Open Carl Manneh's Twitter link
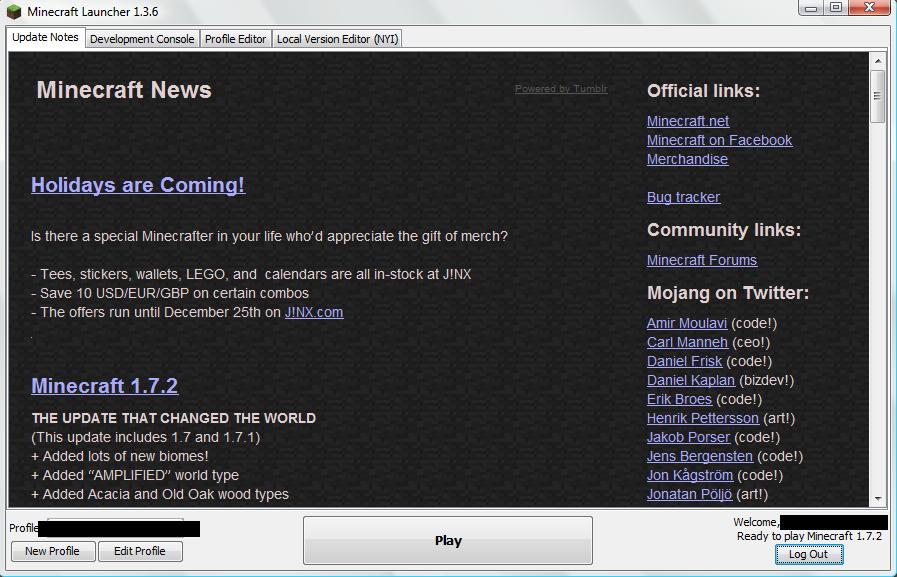The height and width of the screenshot is (577, 897). click(687, 342)
